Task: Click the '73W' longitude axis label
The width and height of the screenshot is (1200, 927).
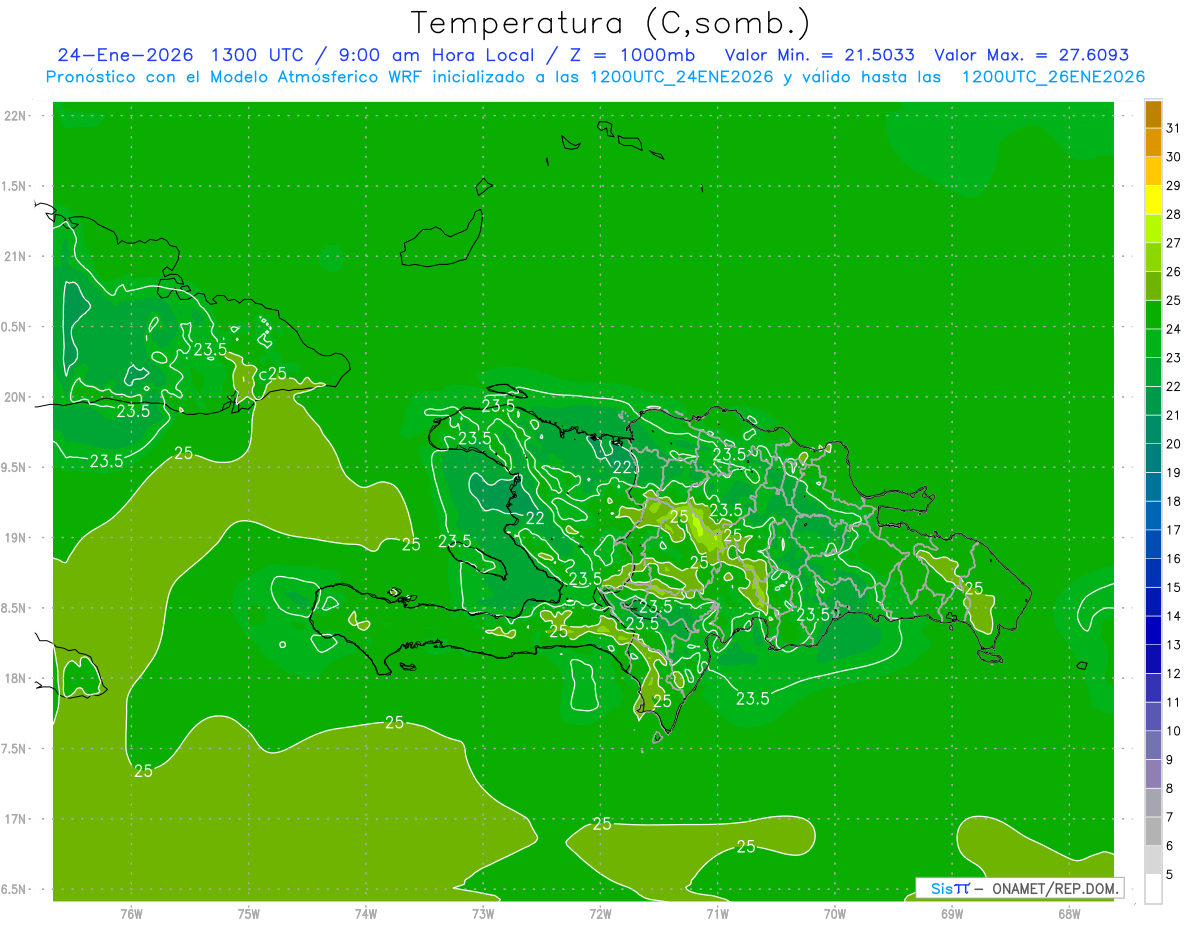Action: (483, 914)
